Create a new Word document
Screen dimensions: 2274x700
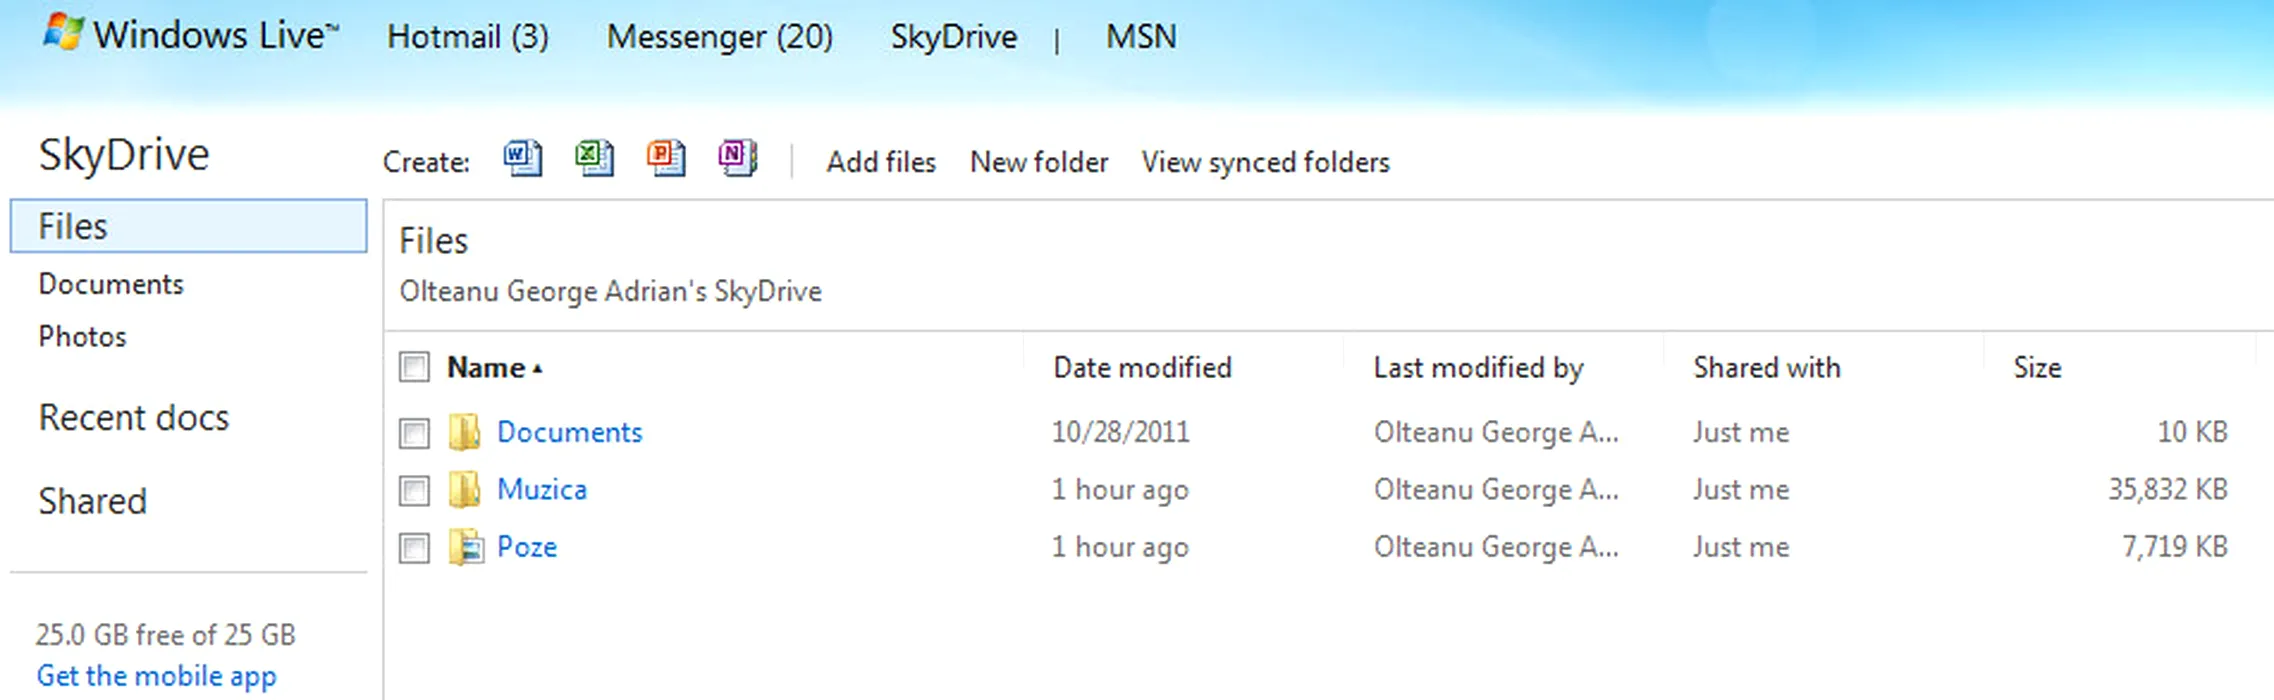click(522, 159)
